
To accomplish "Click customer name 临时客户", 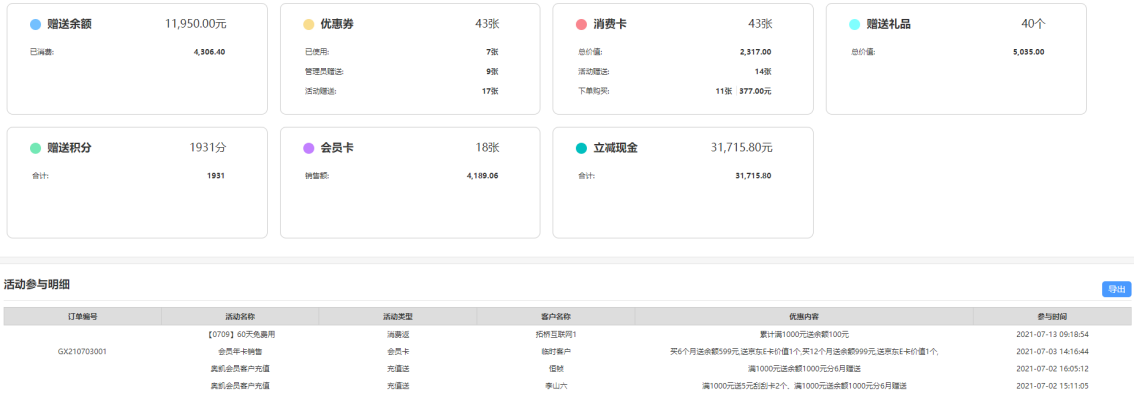I will [556, 352].
